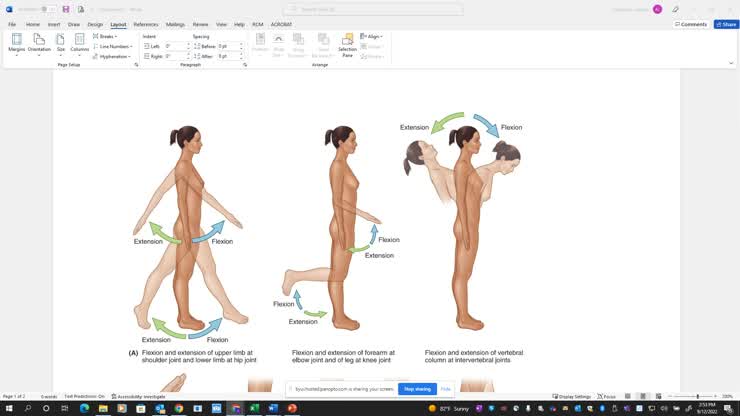740x416 pixels.
Task: Open Google Chrome from the taskbar
Action: click(x=178, y=408)
